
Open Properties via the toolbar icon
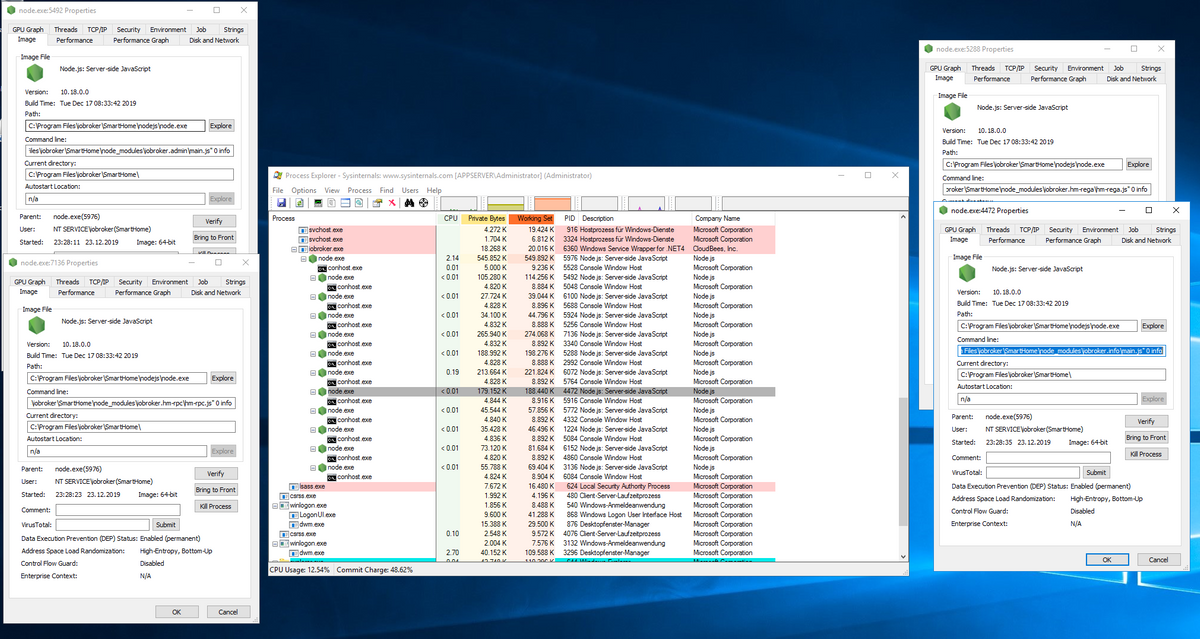tap(377, 202)
